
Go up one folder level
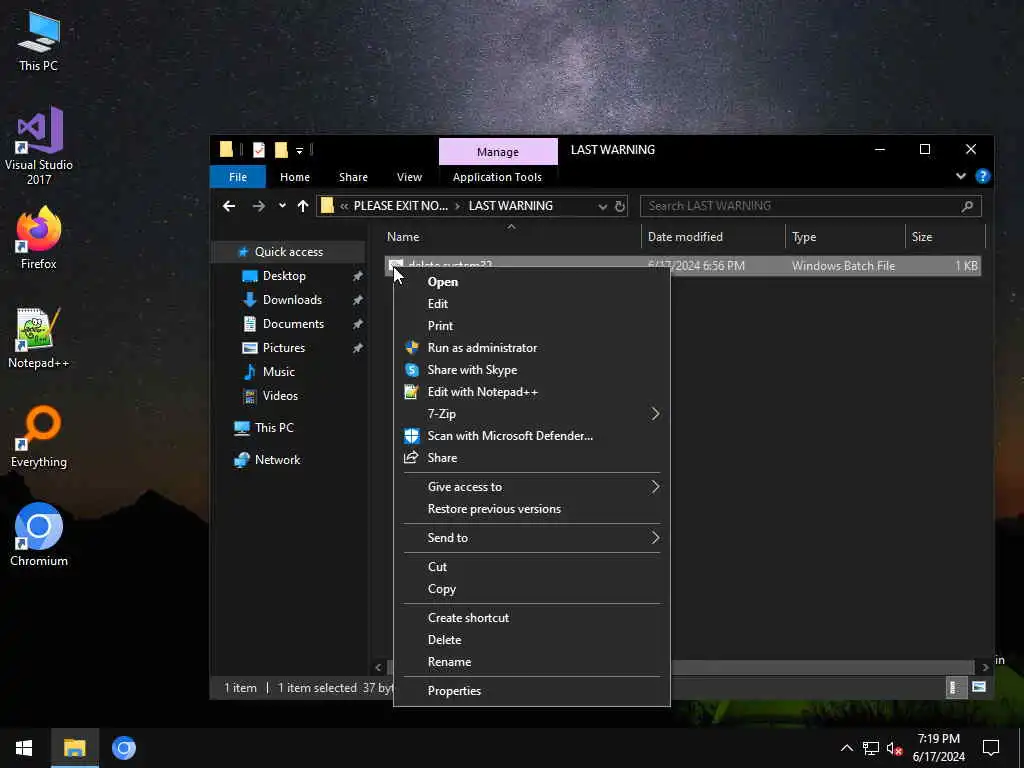tap(303, 206)
